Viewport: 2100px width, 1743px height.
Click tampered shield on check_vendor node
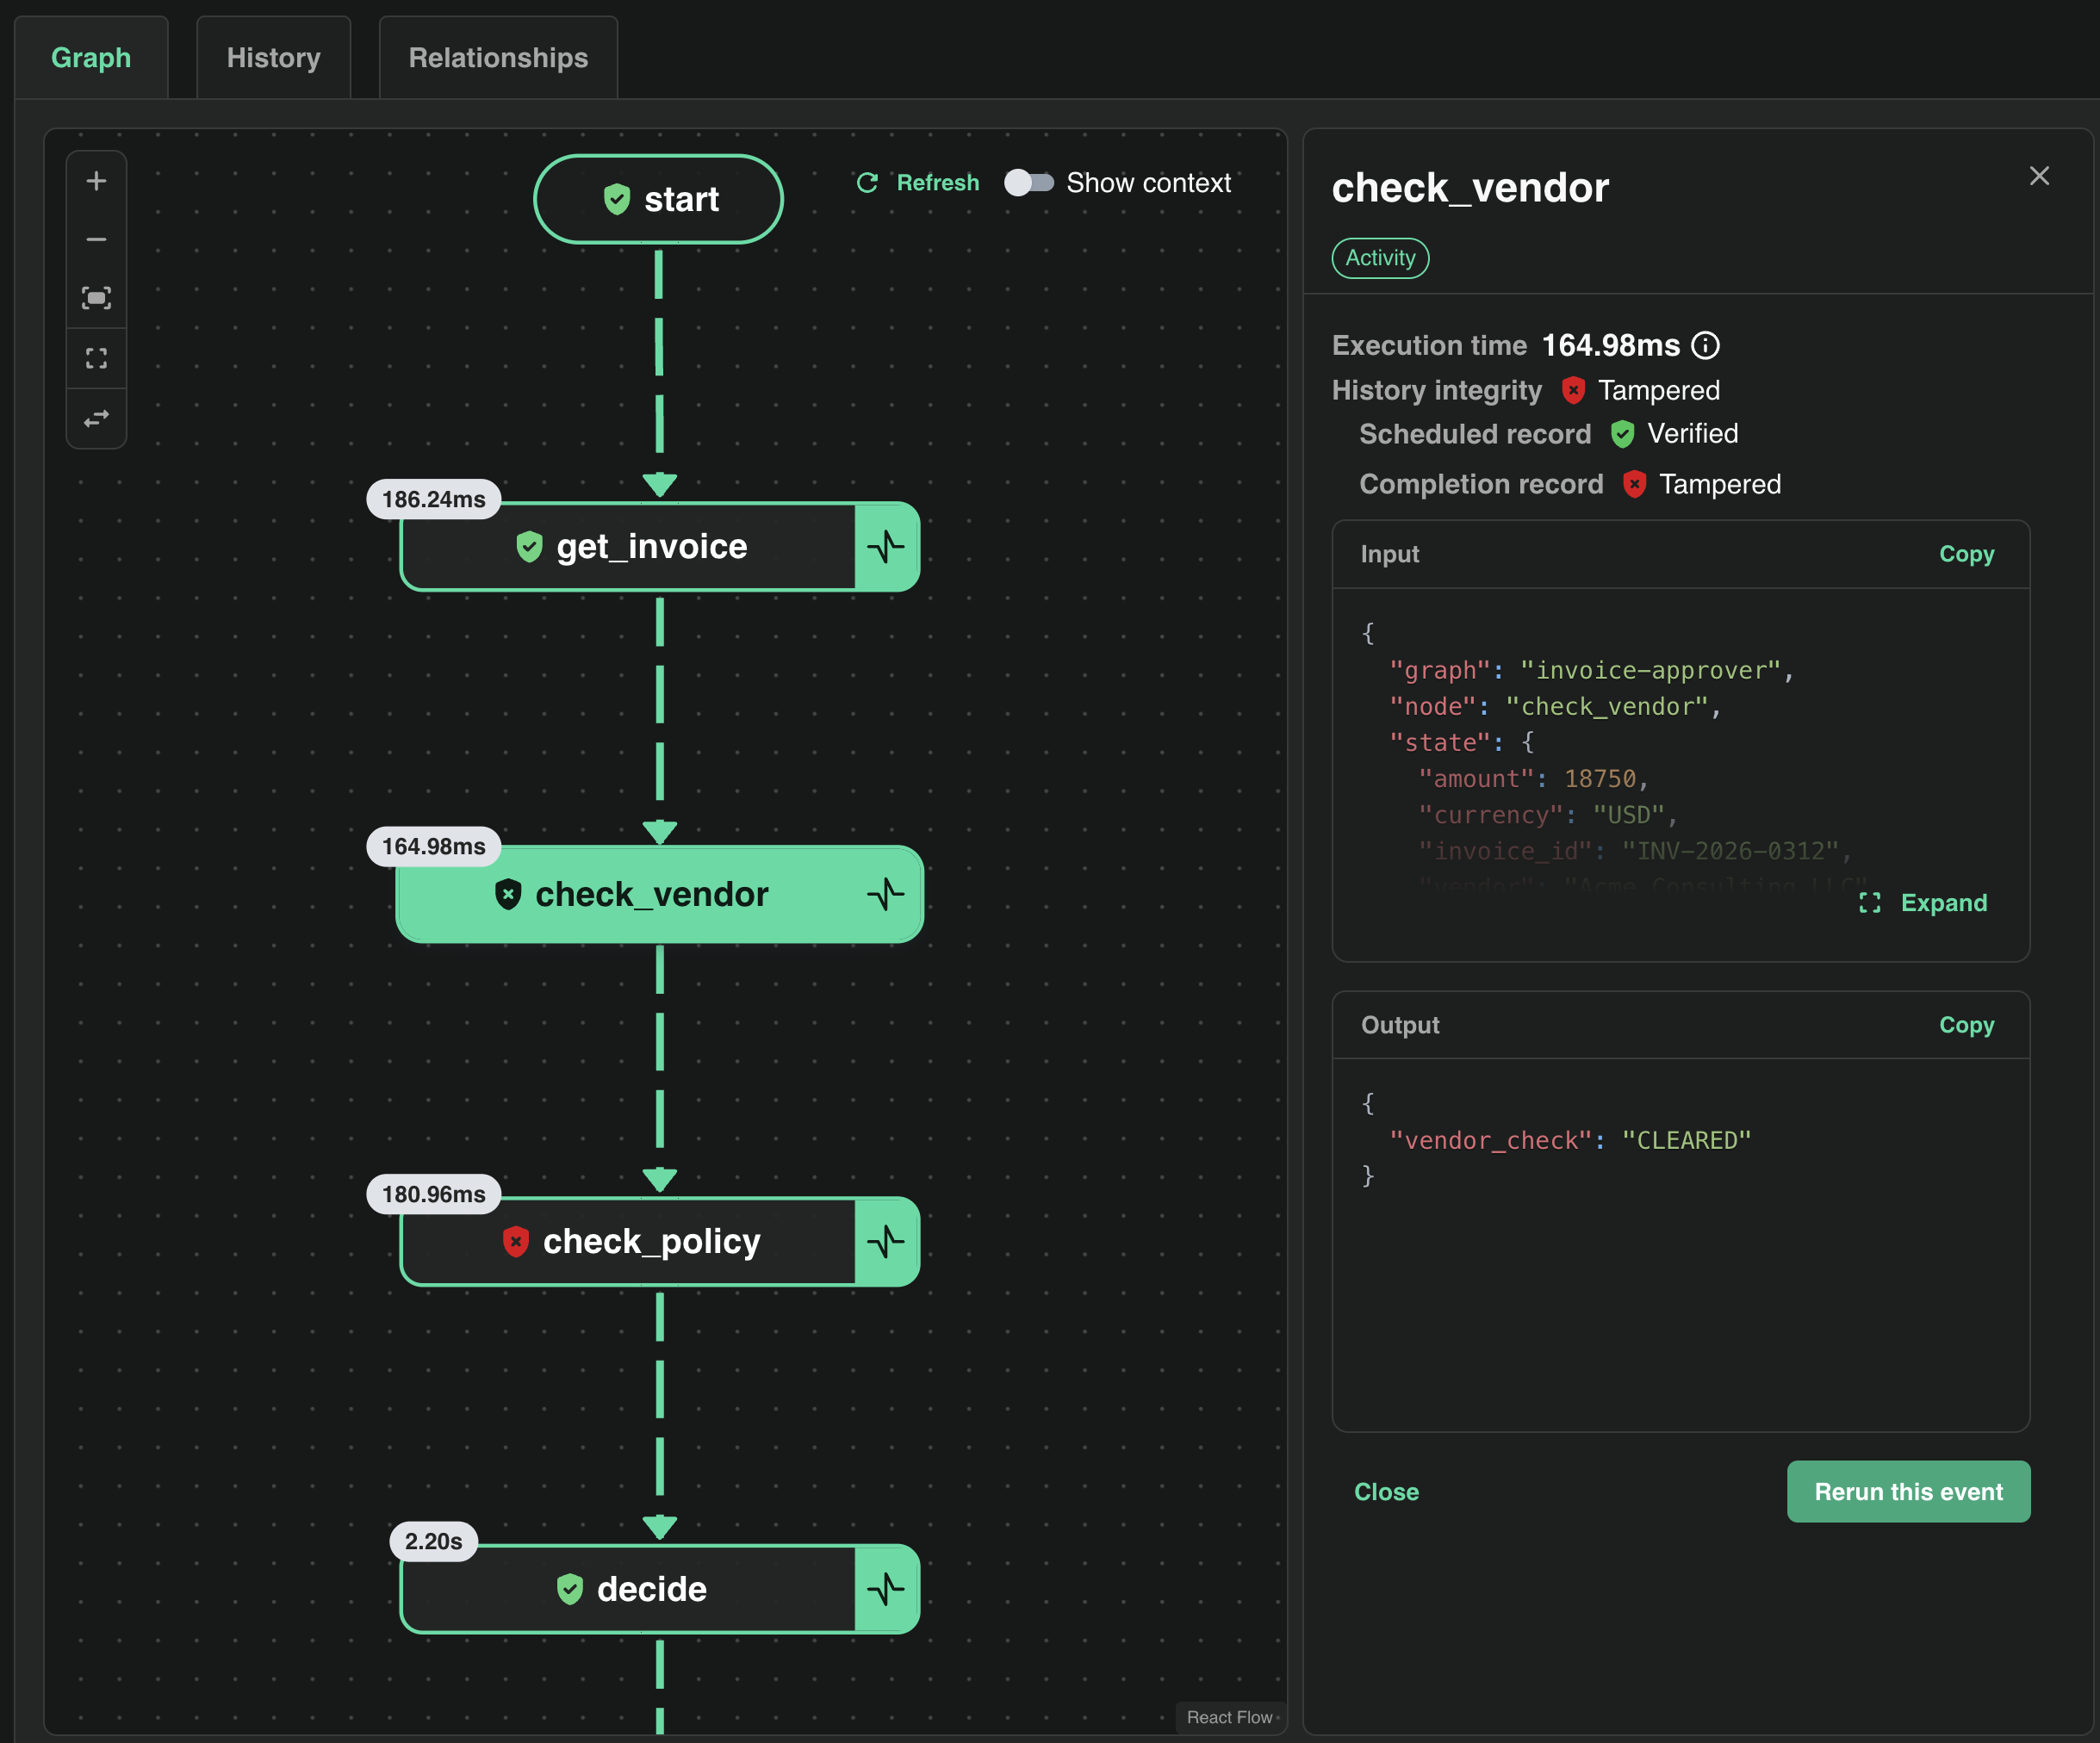pyautogui.click(x=508, y=894)
